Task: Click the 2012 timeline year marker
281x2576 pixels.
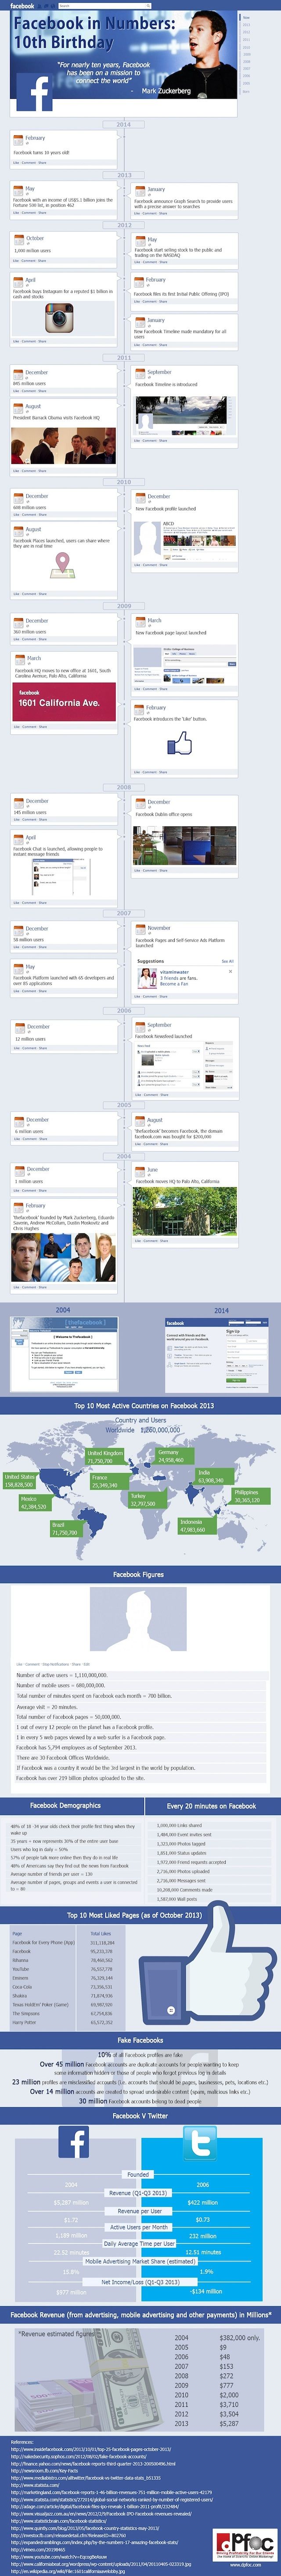Action: pyautogui.click(x=124, y=225)
